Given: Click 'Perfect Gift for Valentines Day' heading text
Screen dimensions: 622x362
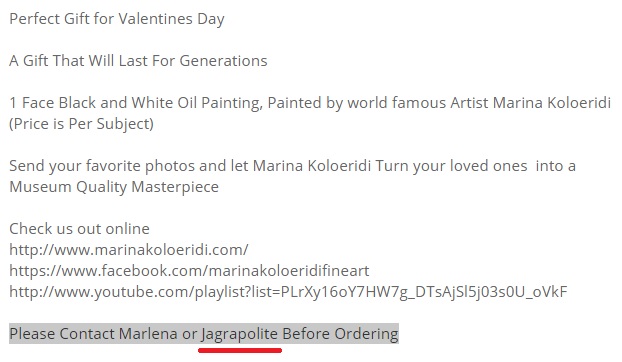Looking at the screenshot, I should pyautogui.click(x=117, y=19).
